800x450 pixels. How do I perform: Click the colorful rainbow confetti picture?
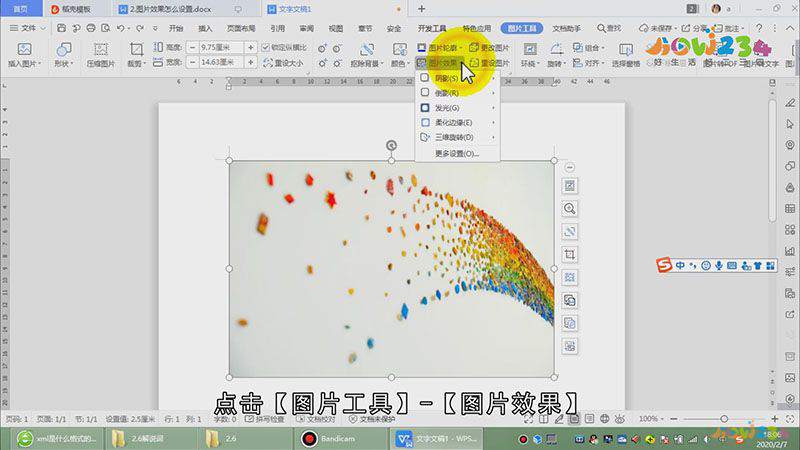[391, 269]
